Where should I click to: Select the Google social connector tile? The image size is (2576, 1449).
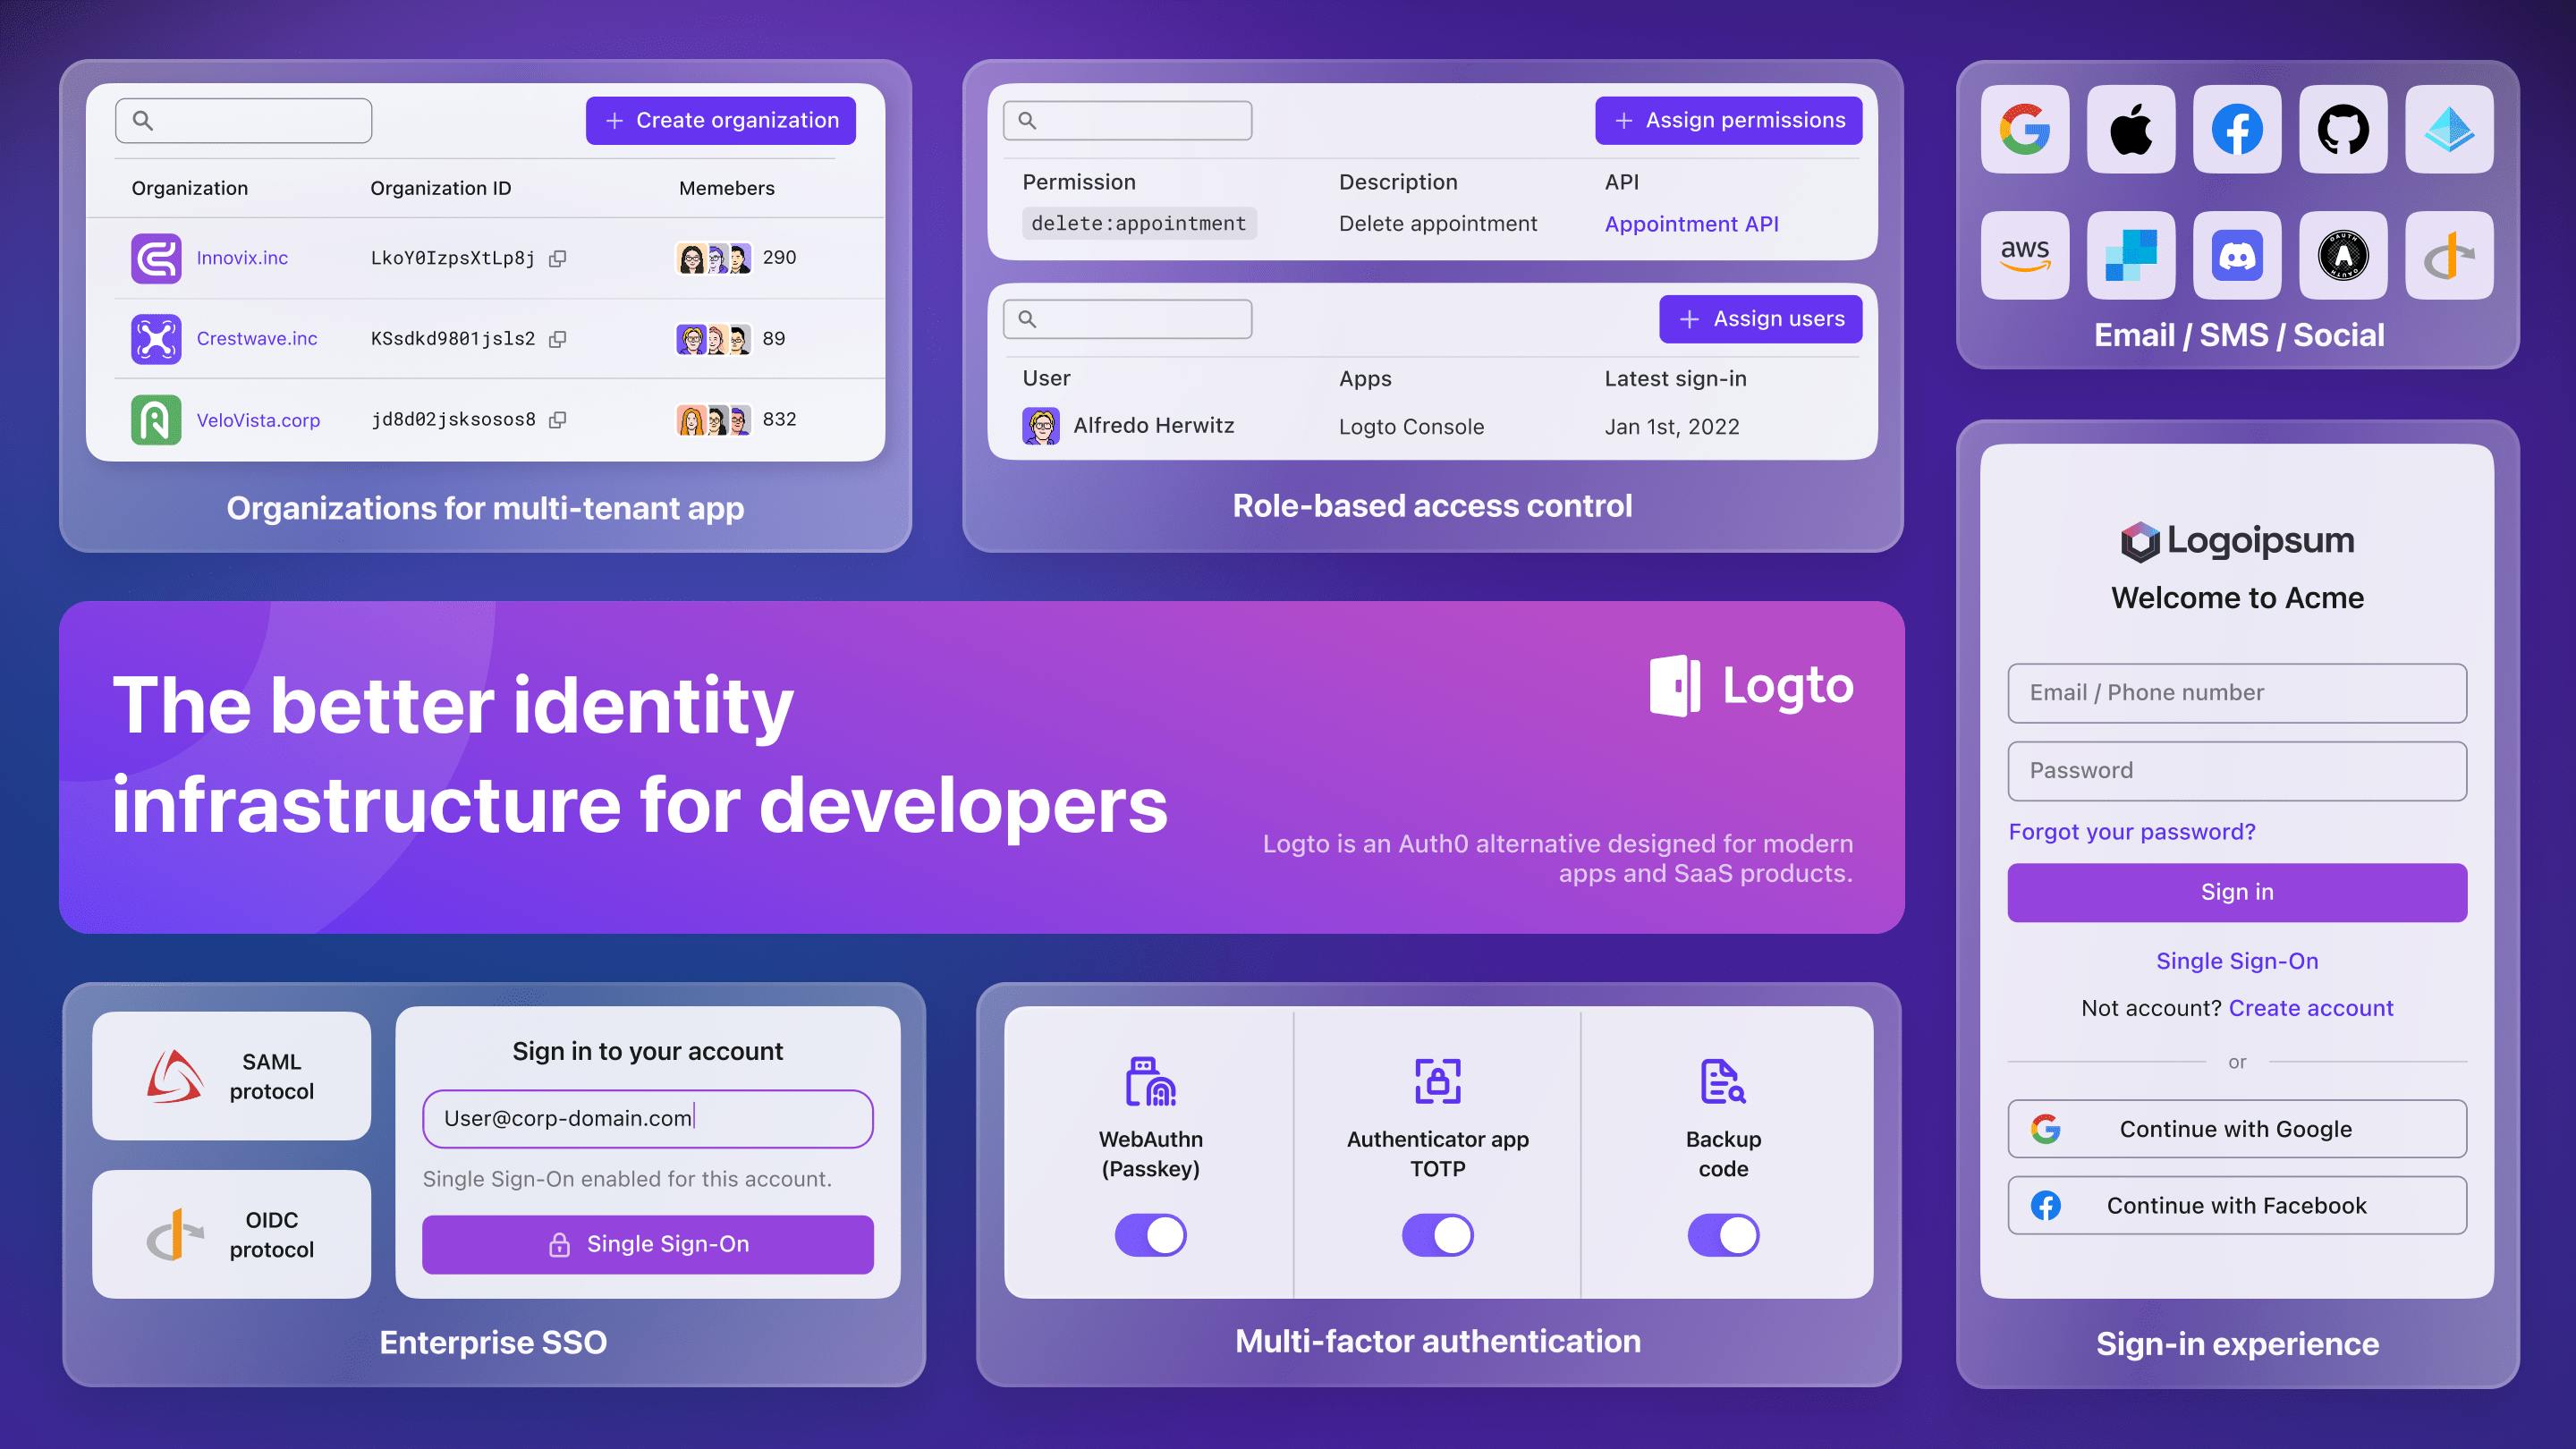[x=2025, y=129]
